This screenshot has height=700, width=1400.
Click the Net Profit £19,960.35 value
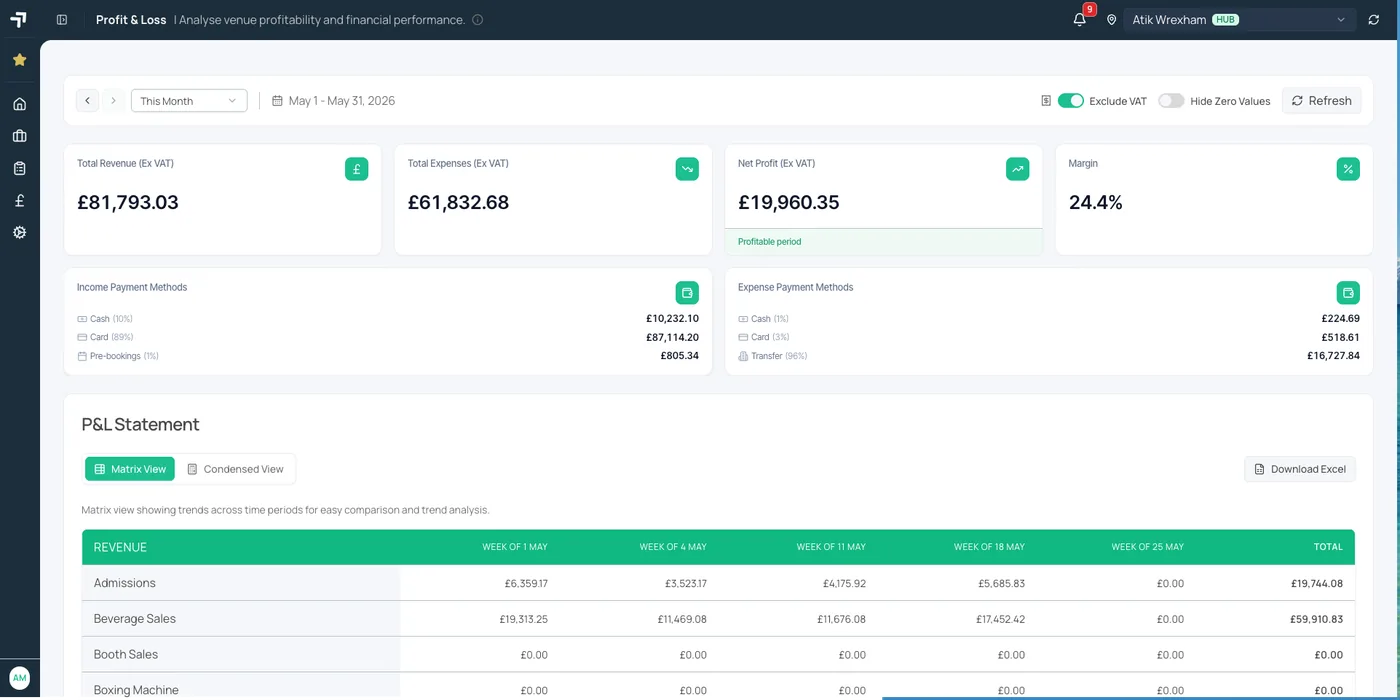pyautogui.click(x=789, y=202)
